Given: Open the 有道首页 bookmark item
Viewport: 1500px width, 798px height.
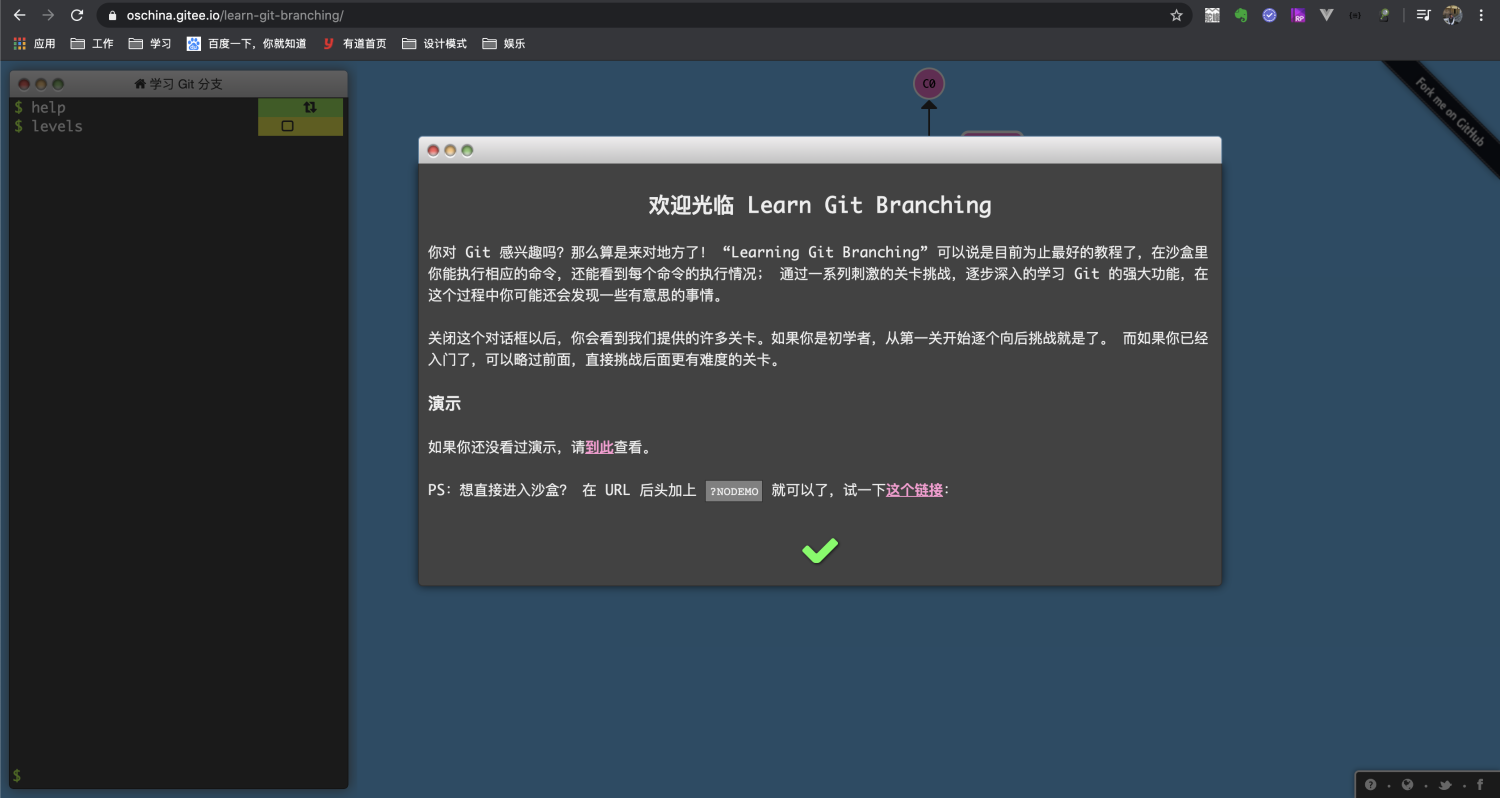Looking at the screenshot, I should pos(356,43).
